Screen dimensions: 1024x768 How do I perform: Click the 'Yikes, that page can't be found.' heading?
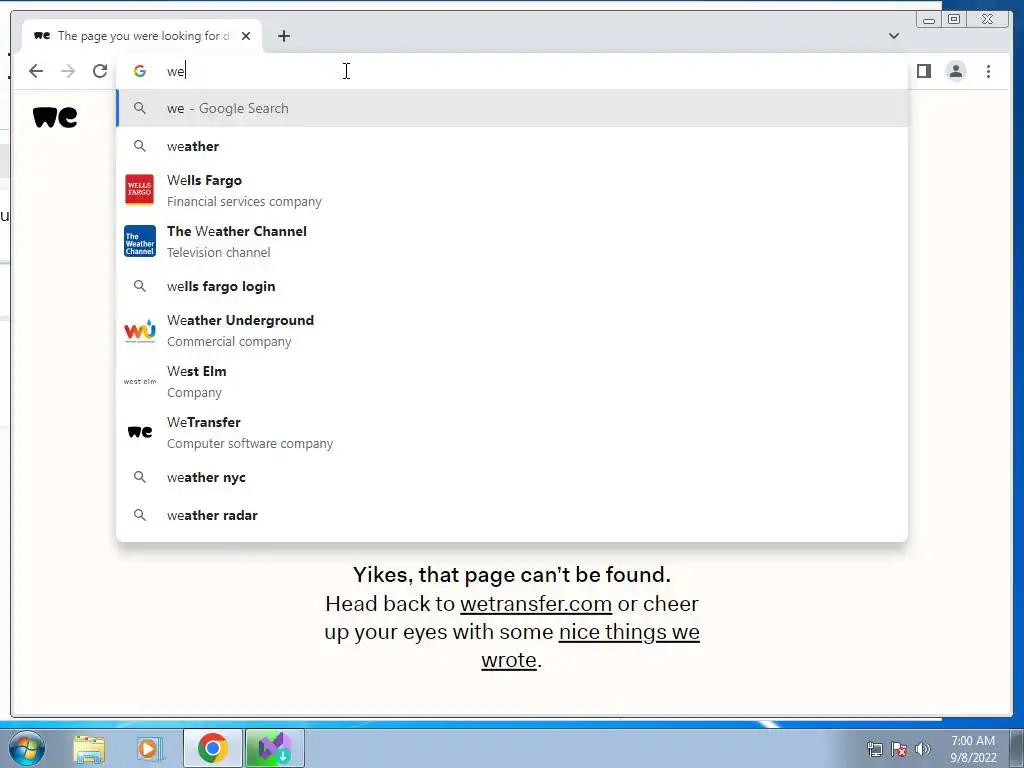512,575
